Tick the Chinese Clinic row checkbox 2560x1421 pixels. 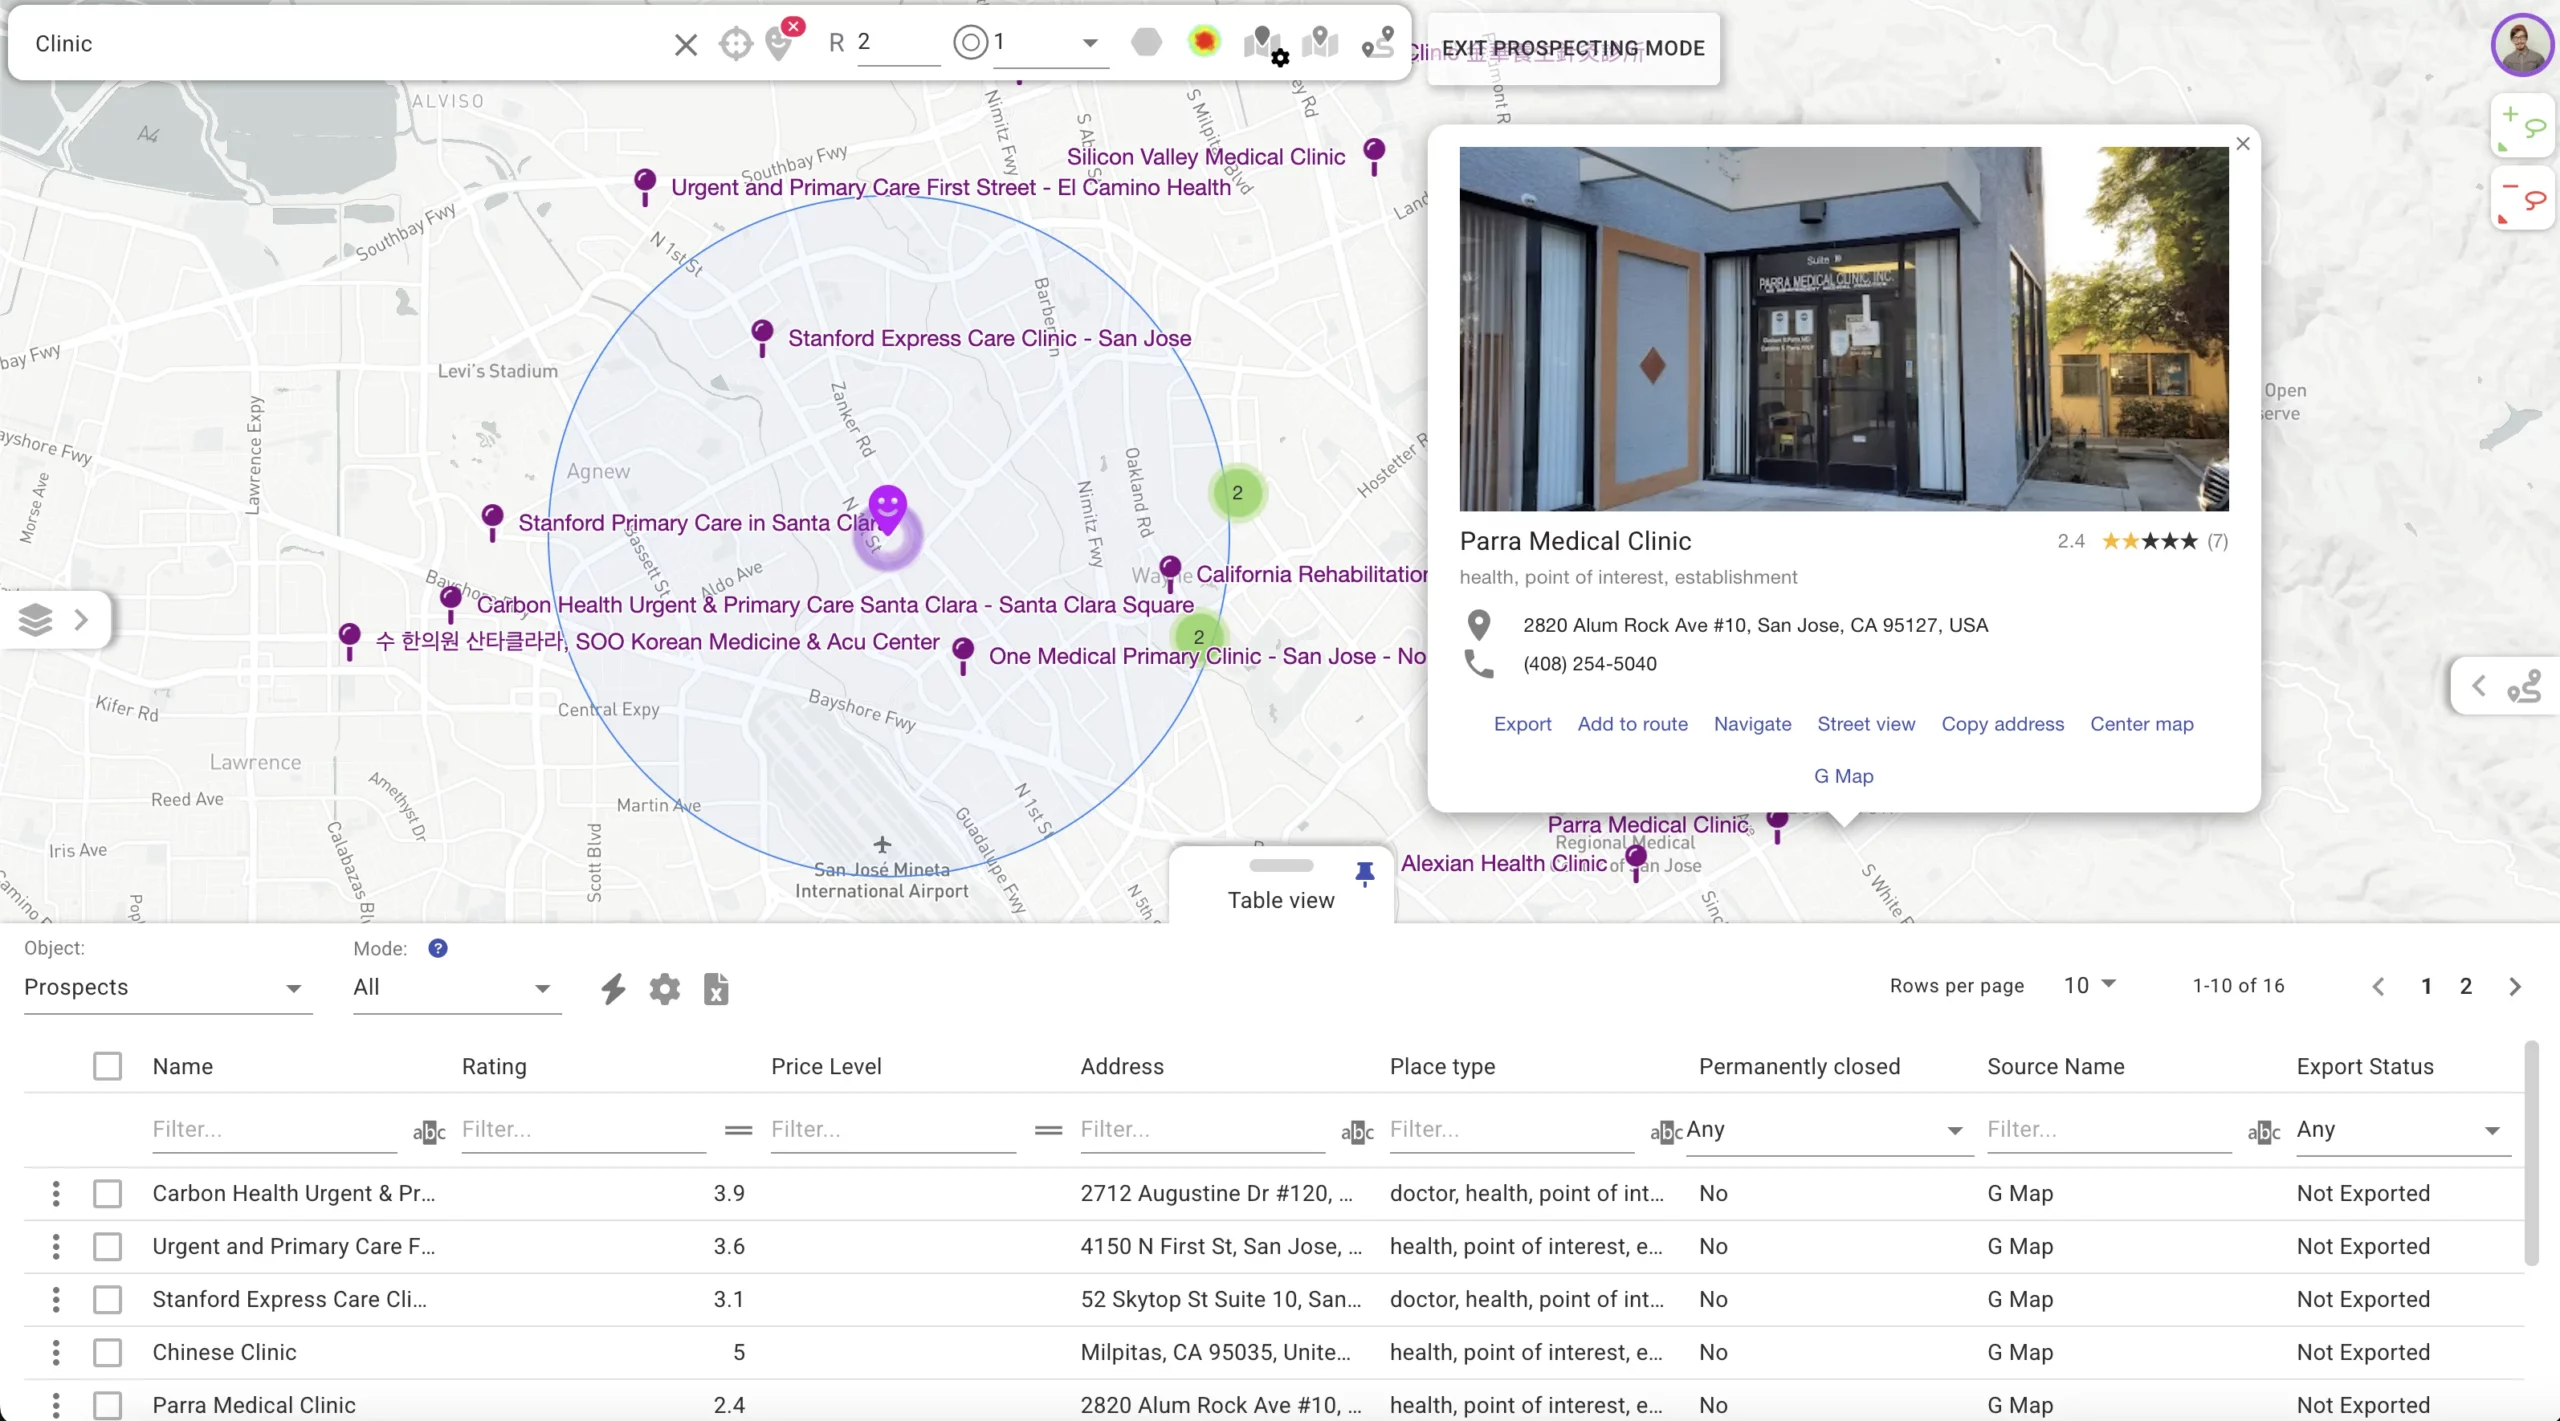107,1352
